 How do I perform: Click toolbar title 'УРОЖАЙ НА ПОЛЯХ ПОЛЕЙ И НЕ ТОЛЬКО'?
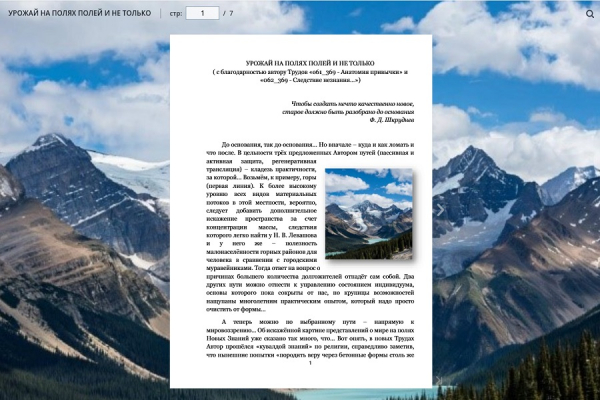click(80, 13)
